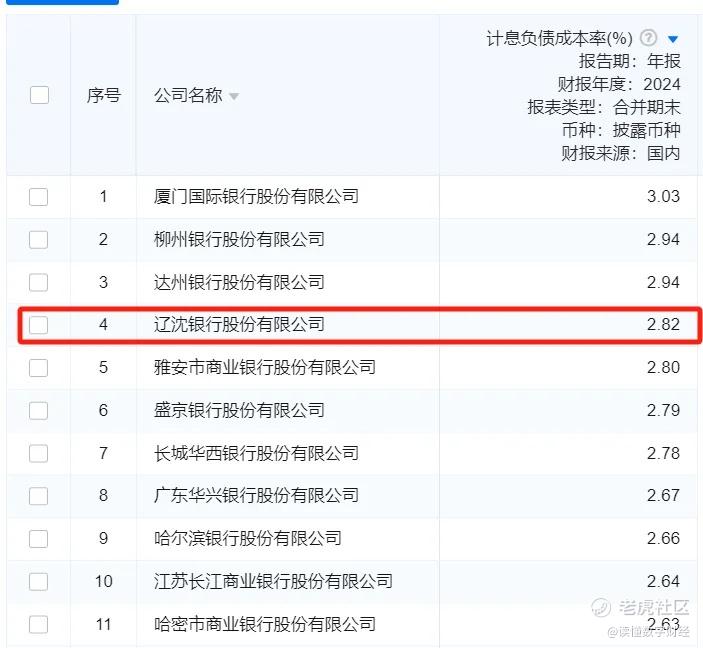Open company 达州银行股份有限公司
The height and width of the screenshot is (648, 703).
pos(239,282)
